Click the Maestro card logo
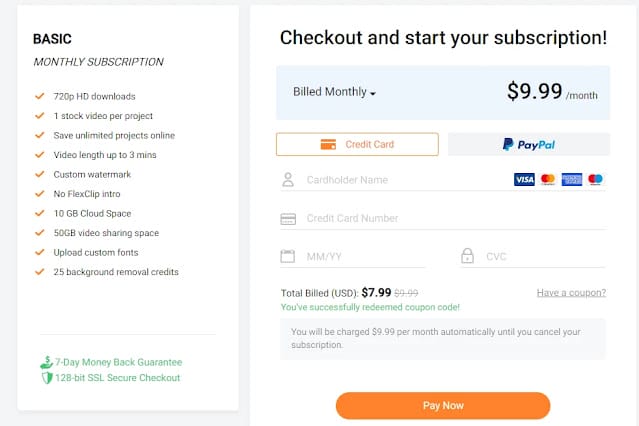 coord(596,180)
